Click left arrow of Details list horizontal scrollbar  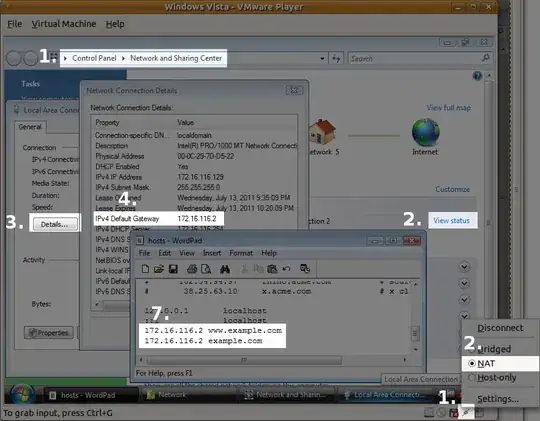[97, 304]
